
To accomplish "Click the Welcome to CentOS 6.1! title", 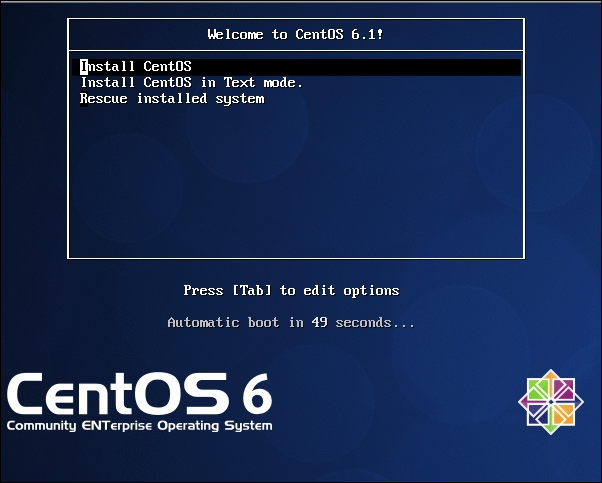I will [x=295, y=35].
